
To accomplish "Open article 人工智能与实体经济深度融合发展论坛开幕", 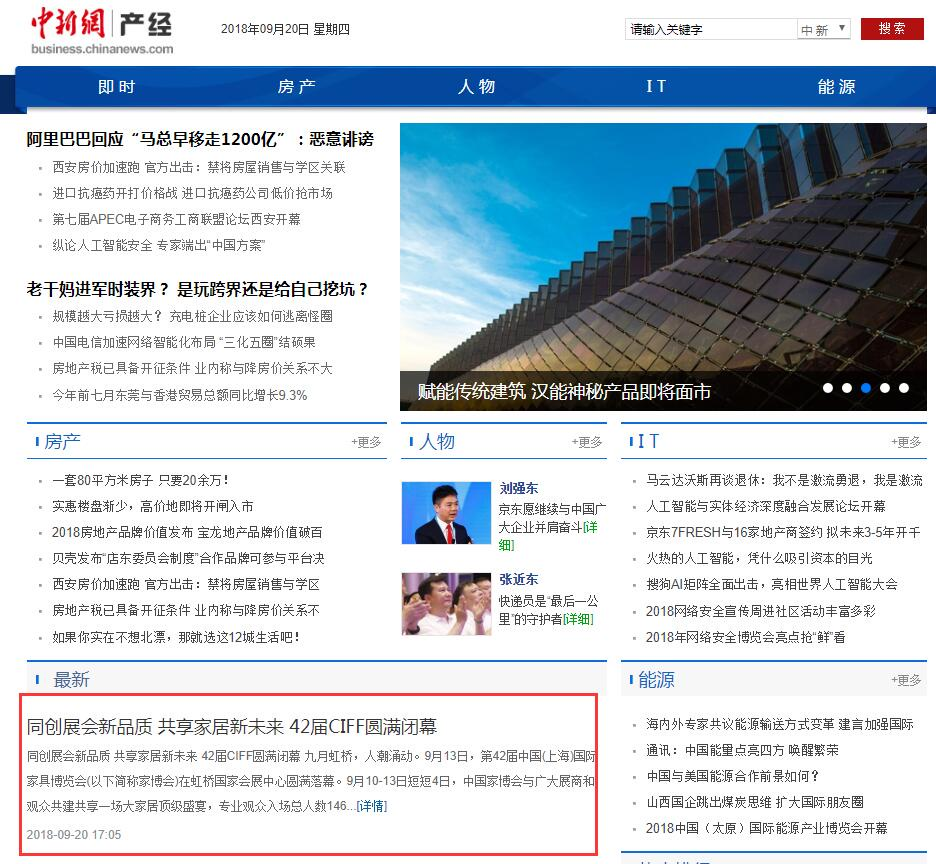I will tap(766, 506).
